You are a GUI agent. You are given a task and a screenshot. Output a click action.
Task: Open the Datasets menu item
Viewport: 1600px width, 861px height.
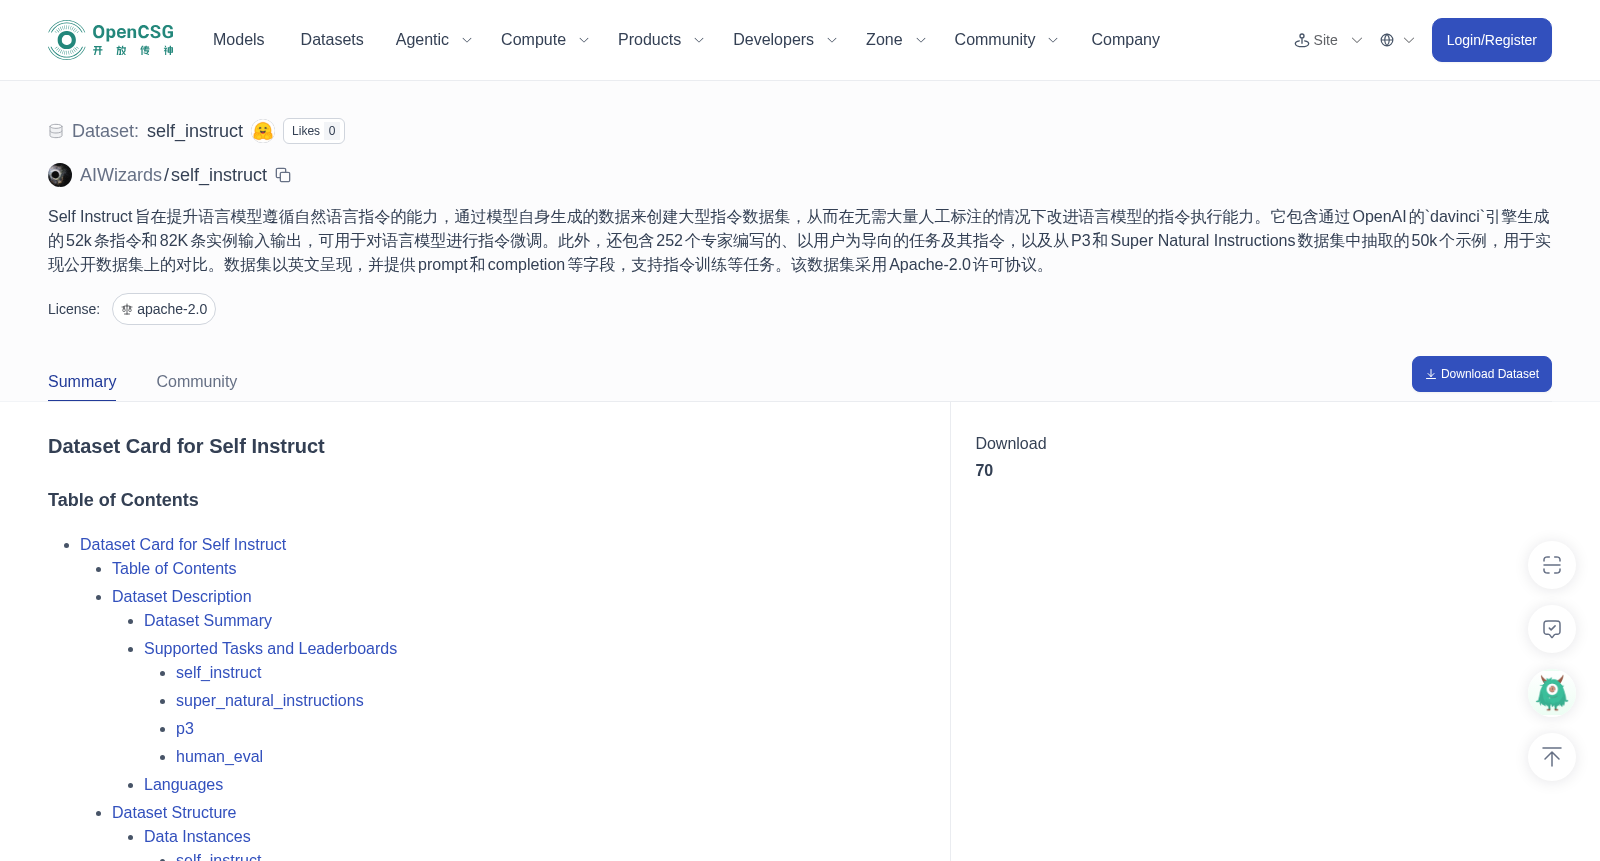[x=332, y=40]
